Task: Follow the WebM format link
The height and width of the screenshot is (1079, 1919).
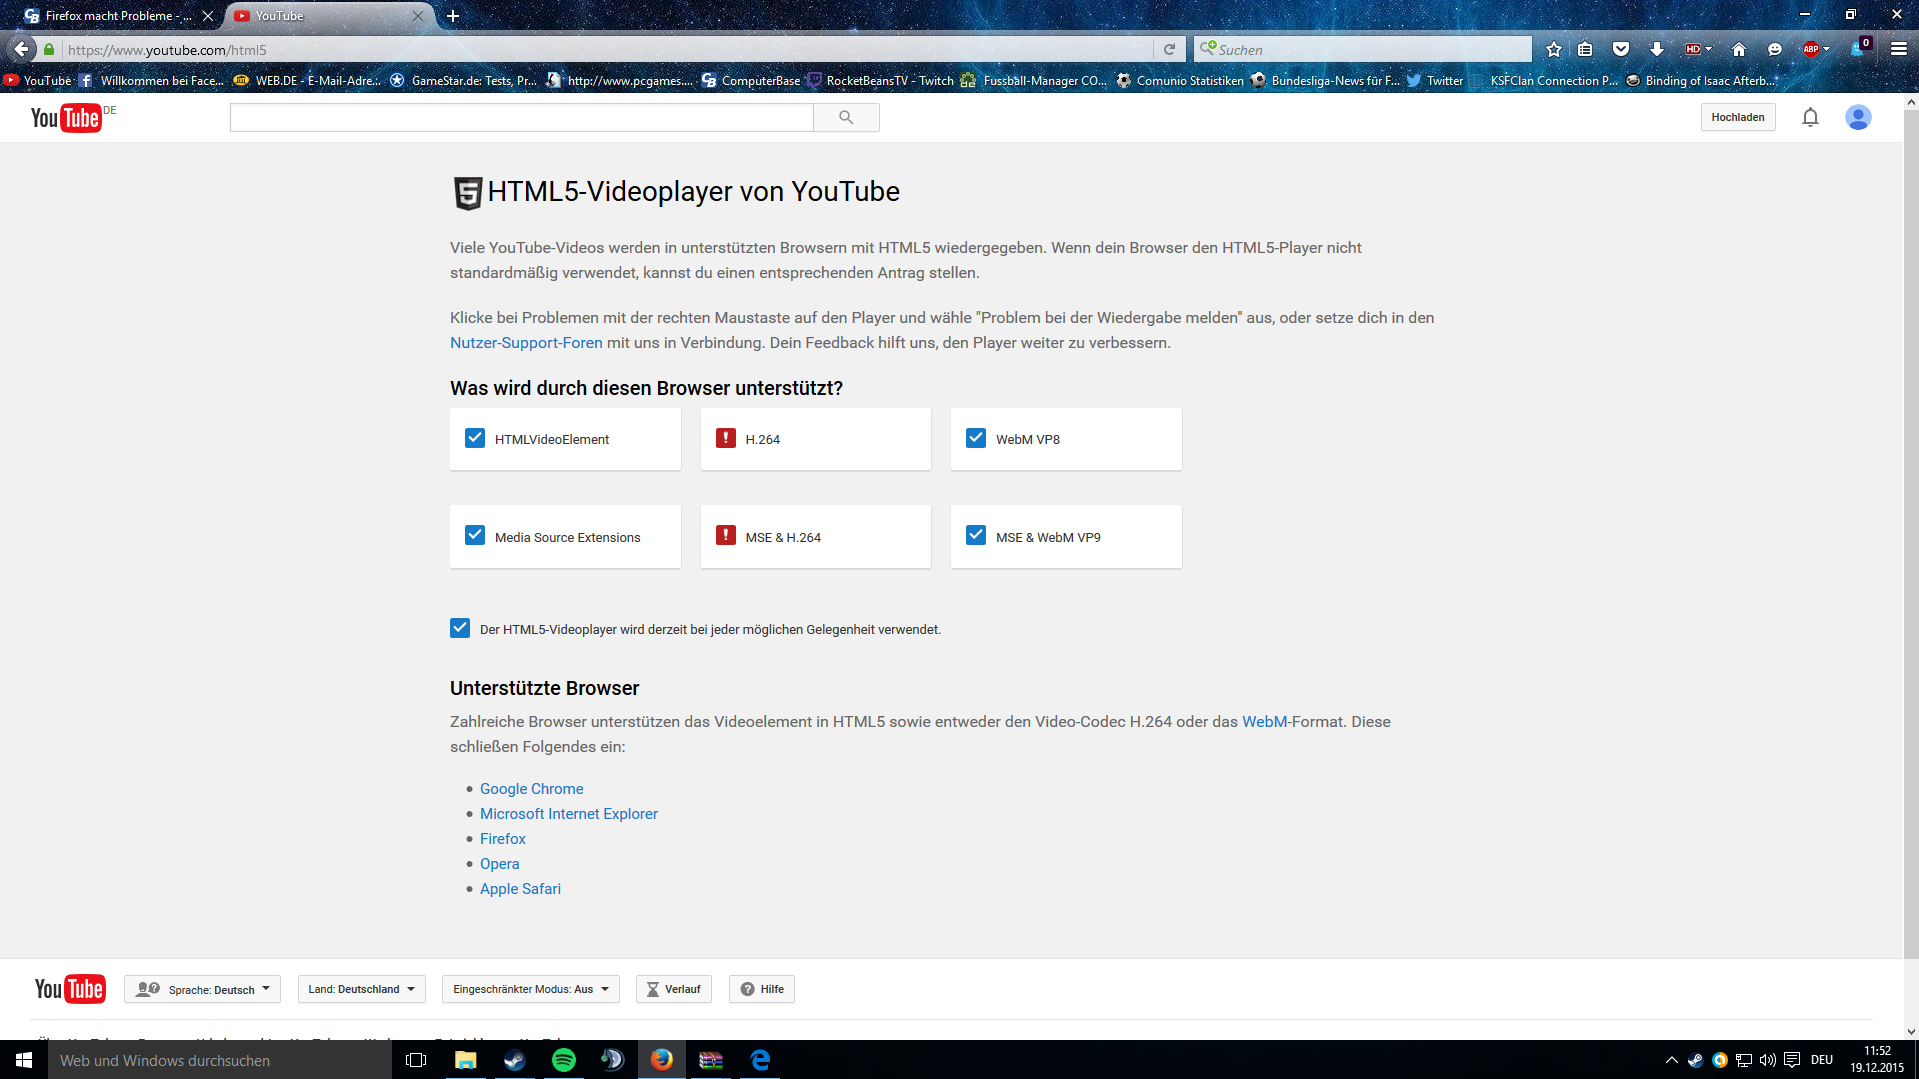Action: coord(1265,721)
